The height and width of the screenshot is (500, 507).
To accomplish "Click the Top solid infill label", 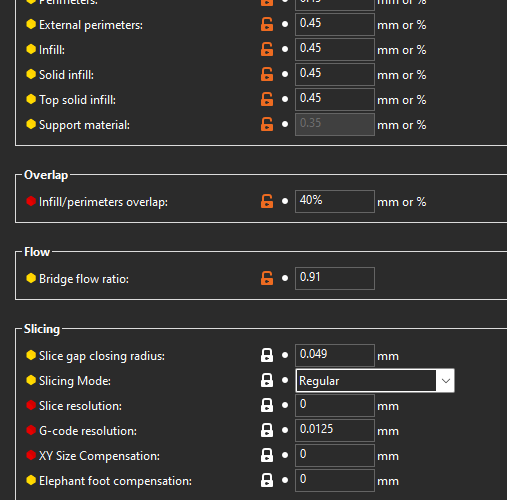I will [x=77, y=100].
